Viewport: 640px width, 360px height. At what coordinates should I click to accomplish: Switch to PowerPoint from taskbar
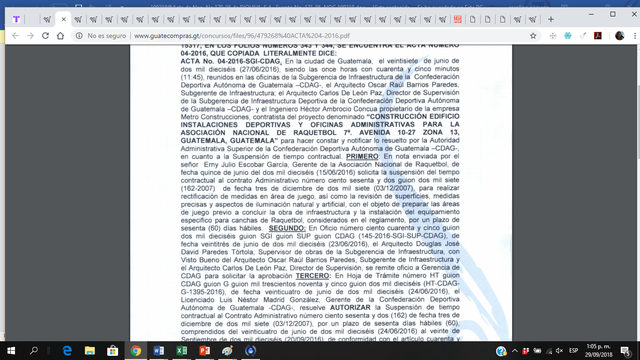click(x=204, y=351)
